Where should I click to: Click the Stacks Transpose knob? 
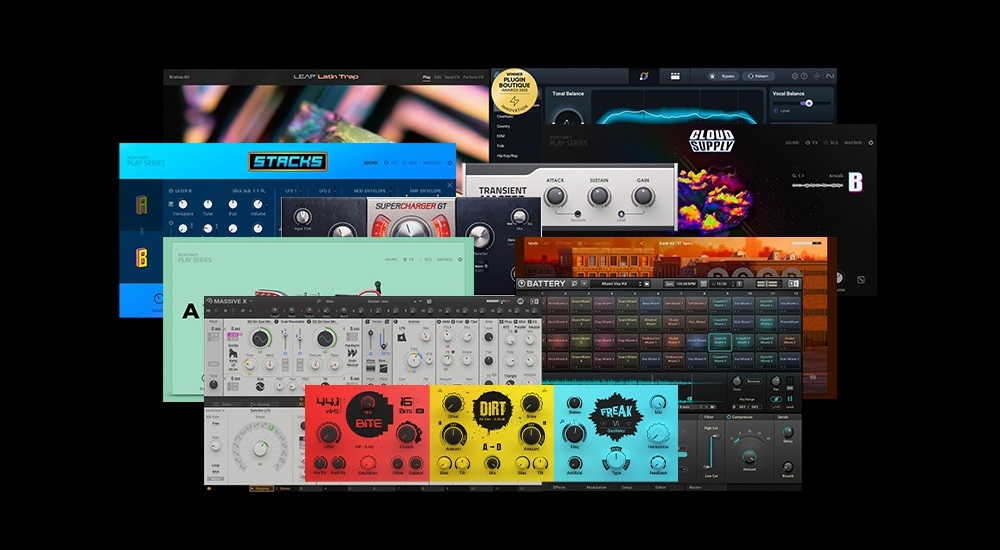pos(183,205)
